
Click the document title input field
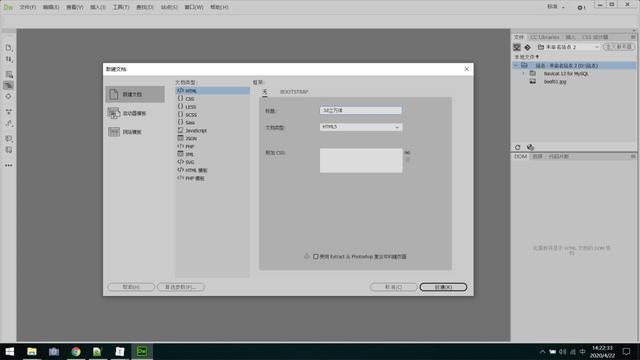point(361,111)
